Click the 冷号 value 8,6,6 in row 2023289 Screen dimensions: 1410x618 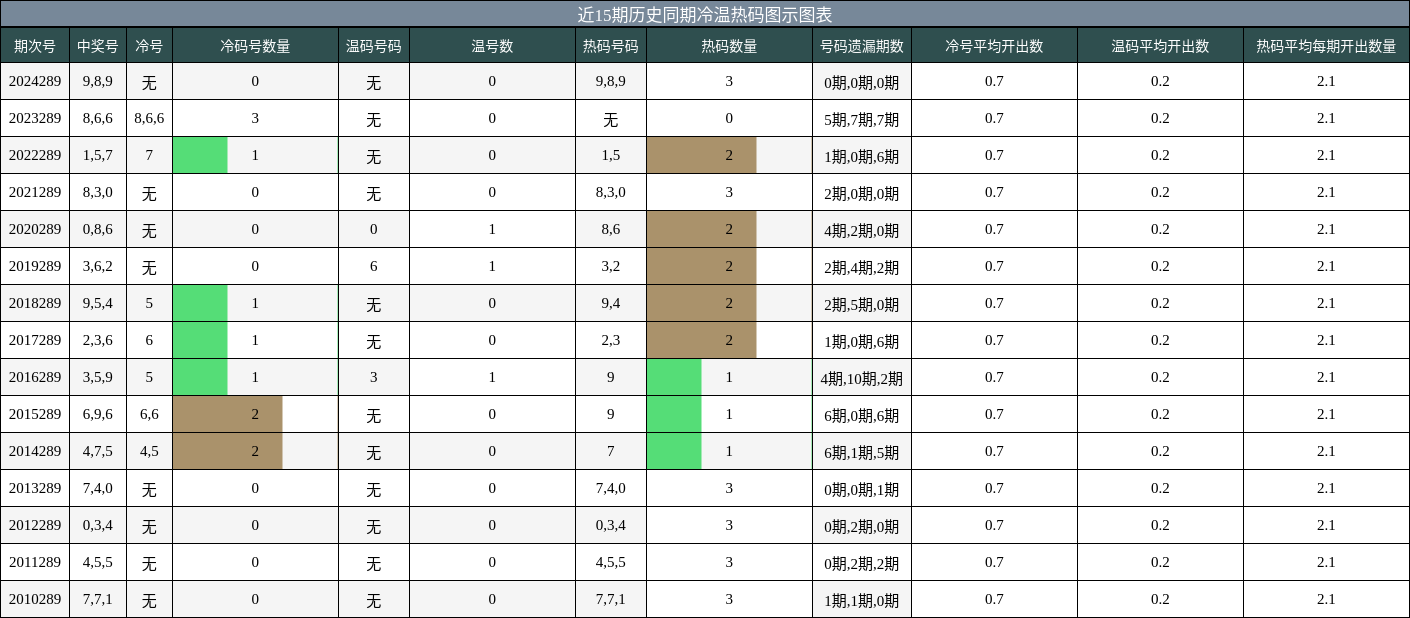(x=148, y=118)
